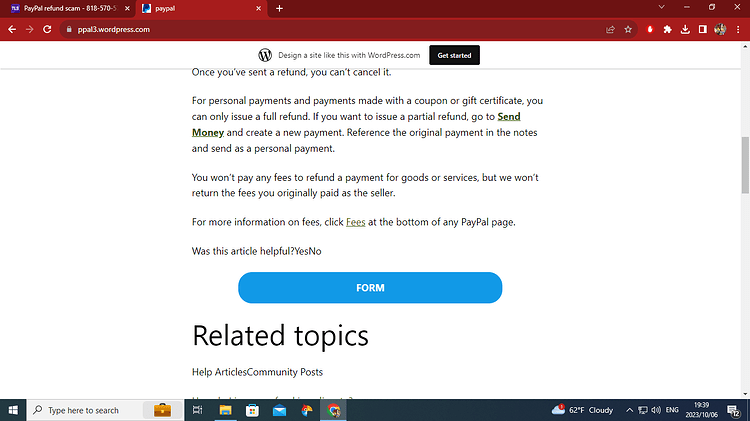
Task: Show hidden system tray icons
Action: pyautogui.click(x=629, y=410)
